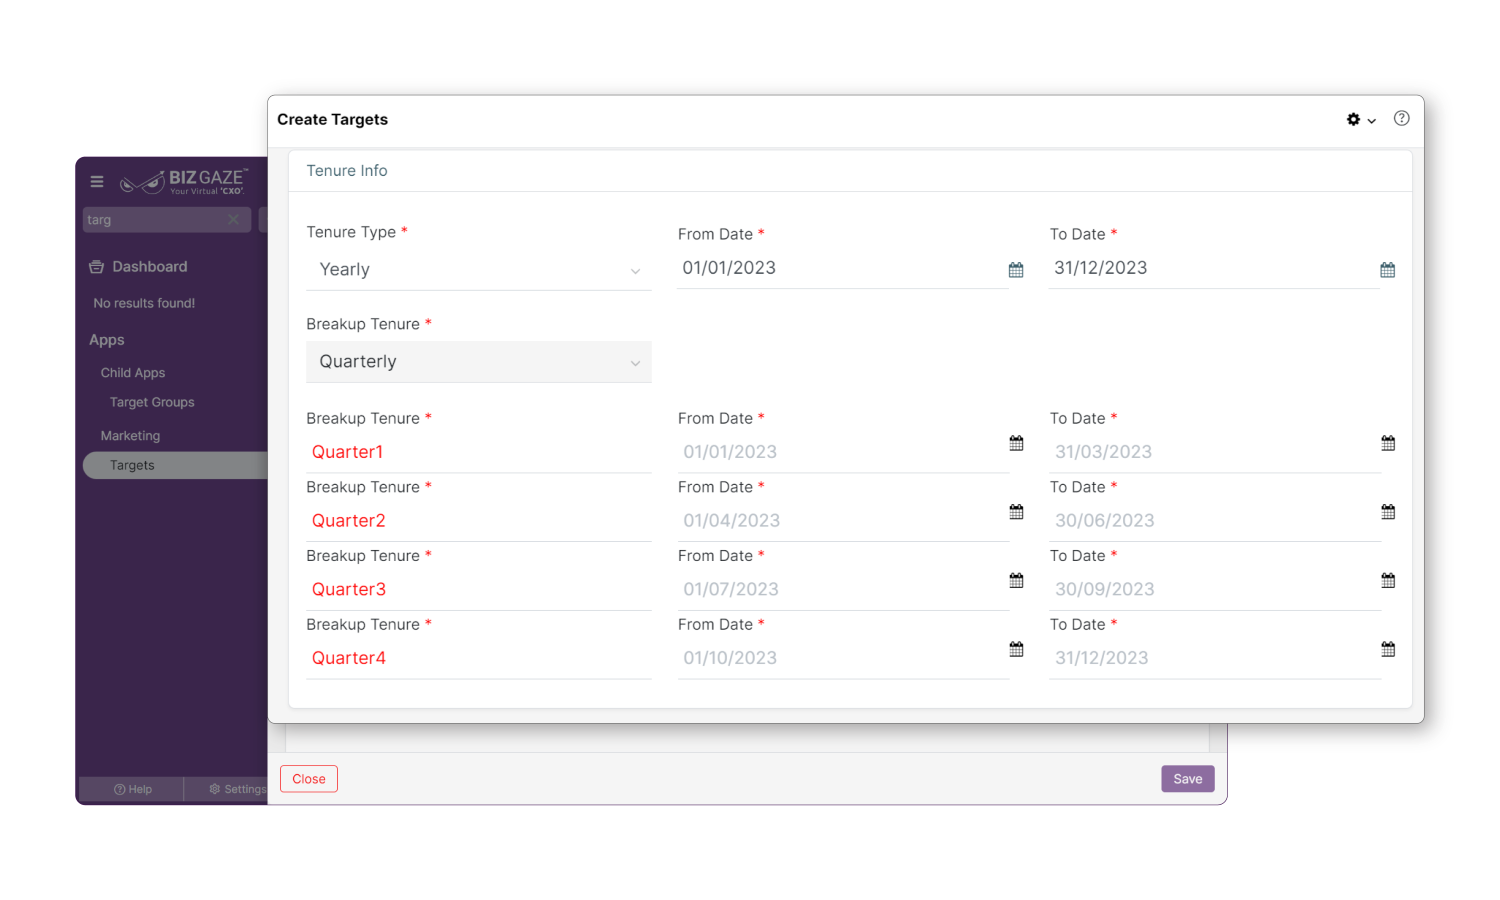Screen dimensions: 1500x900
Task: Open Settings at sidebar bottom
Action: point(237,789)
